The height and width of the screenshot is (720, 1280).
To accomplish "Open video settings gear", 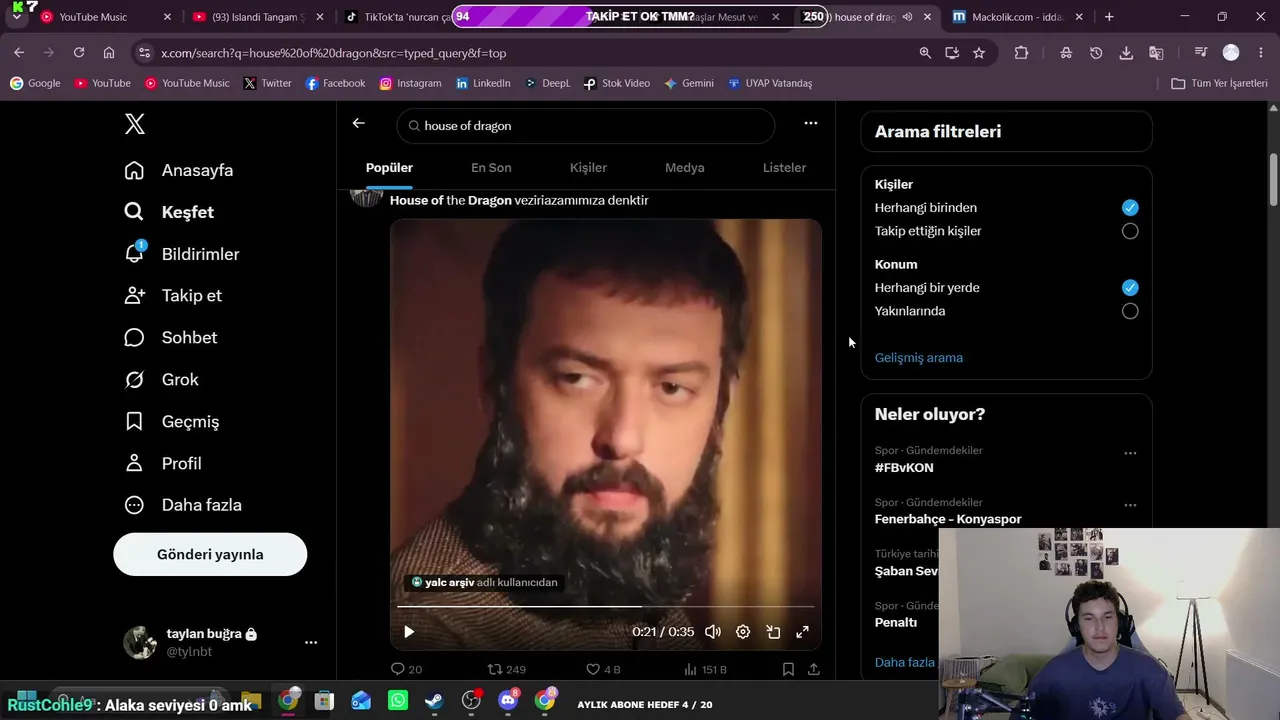I will (743, 632).
